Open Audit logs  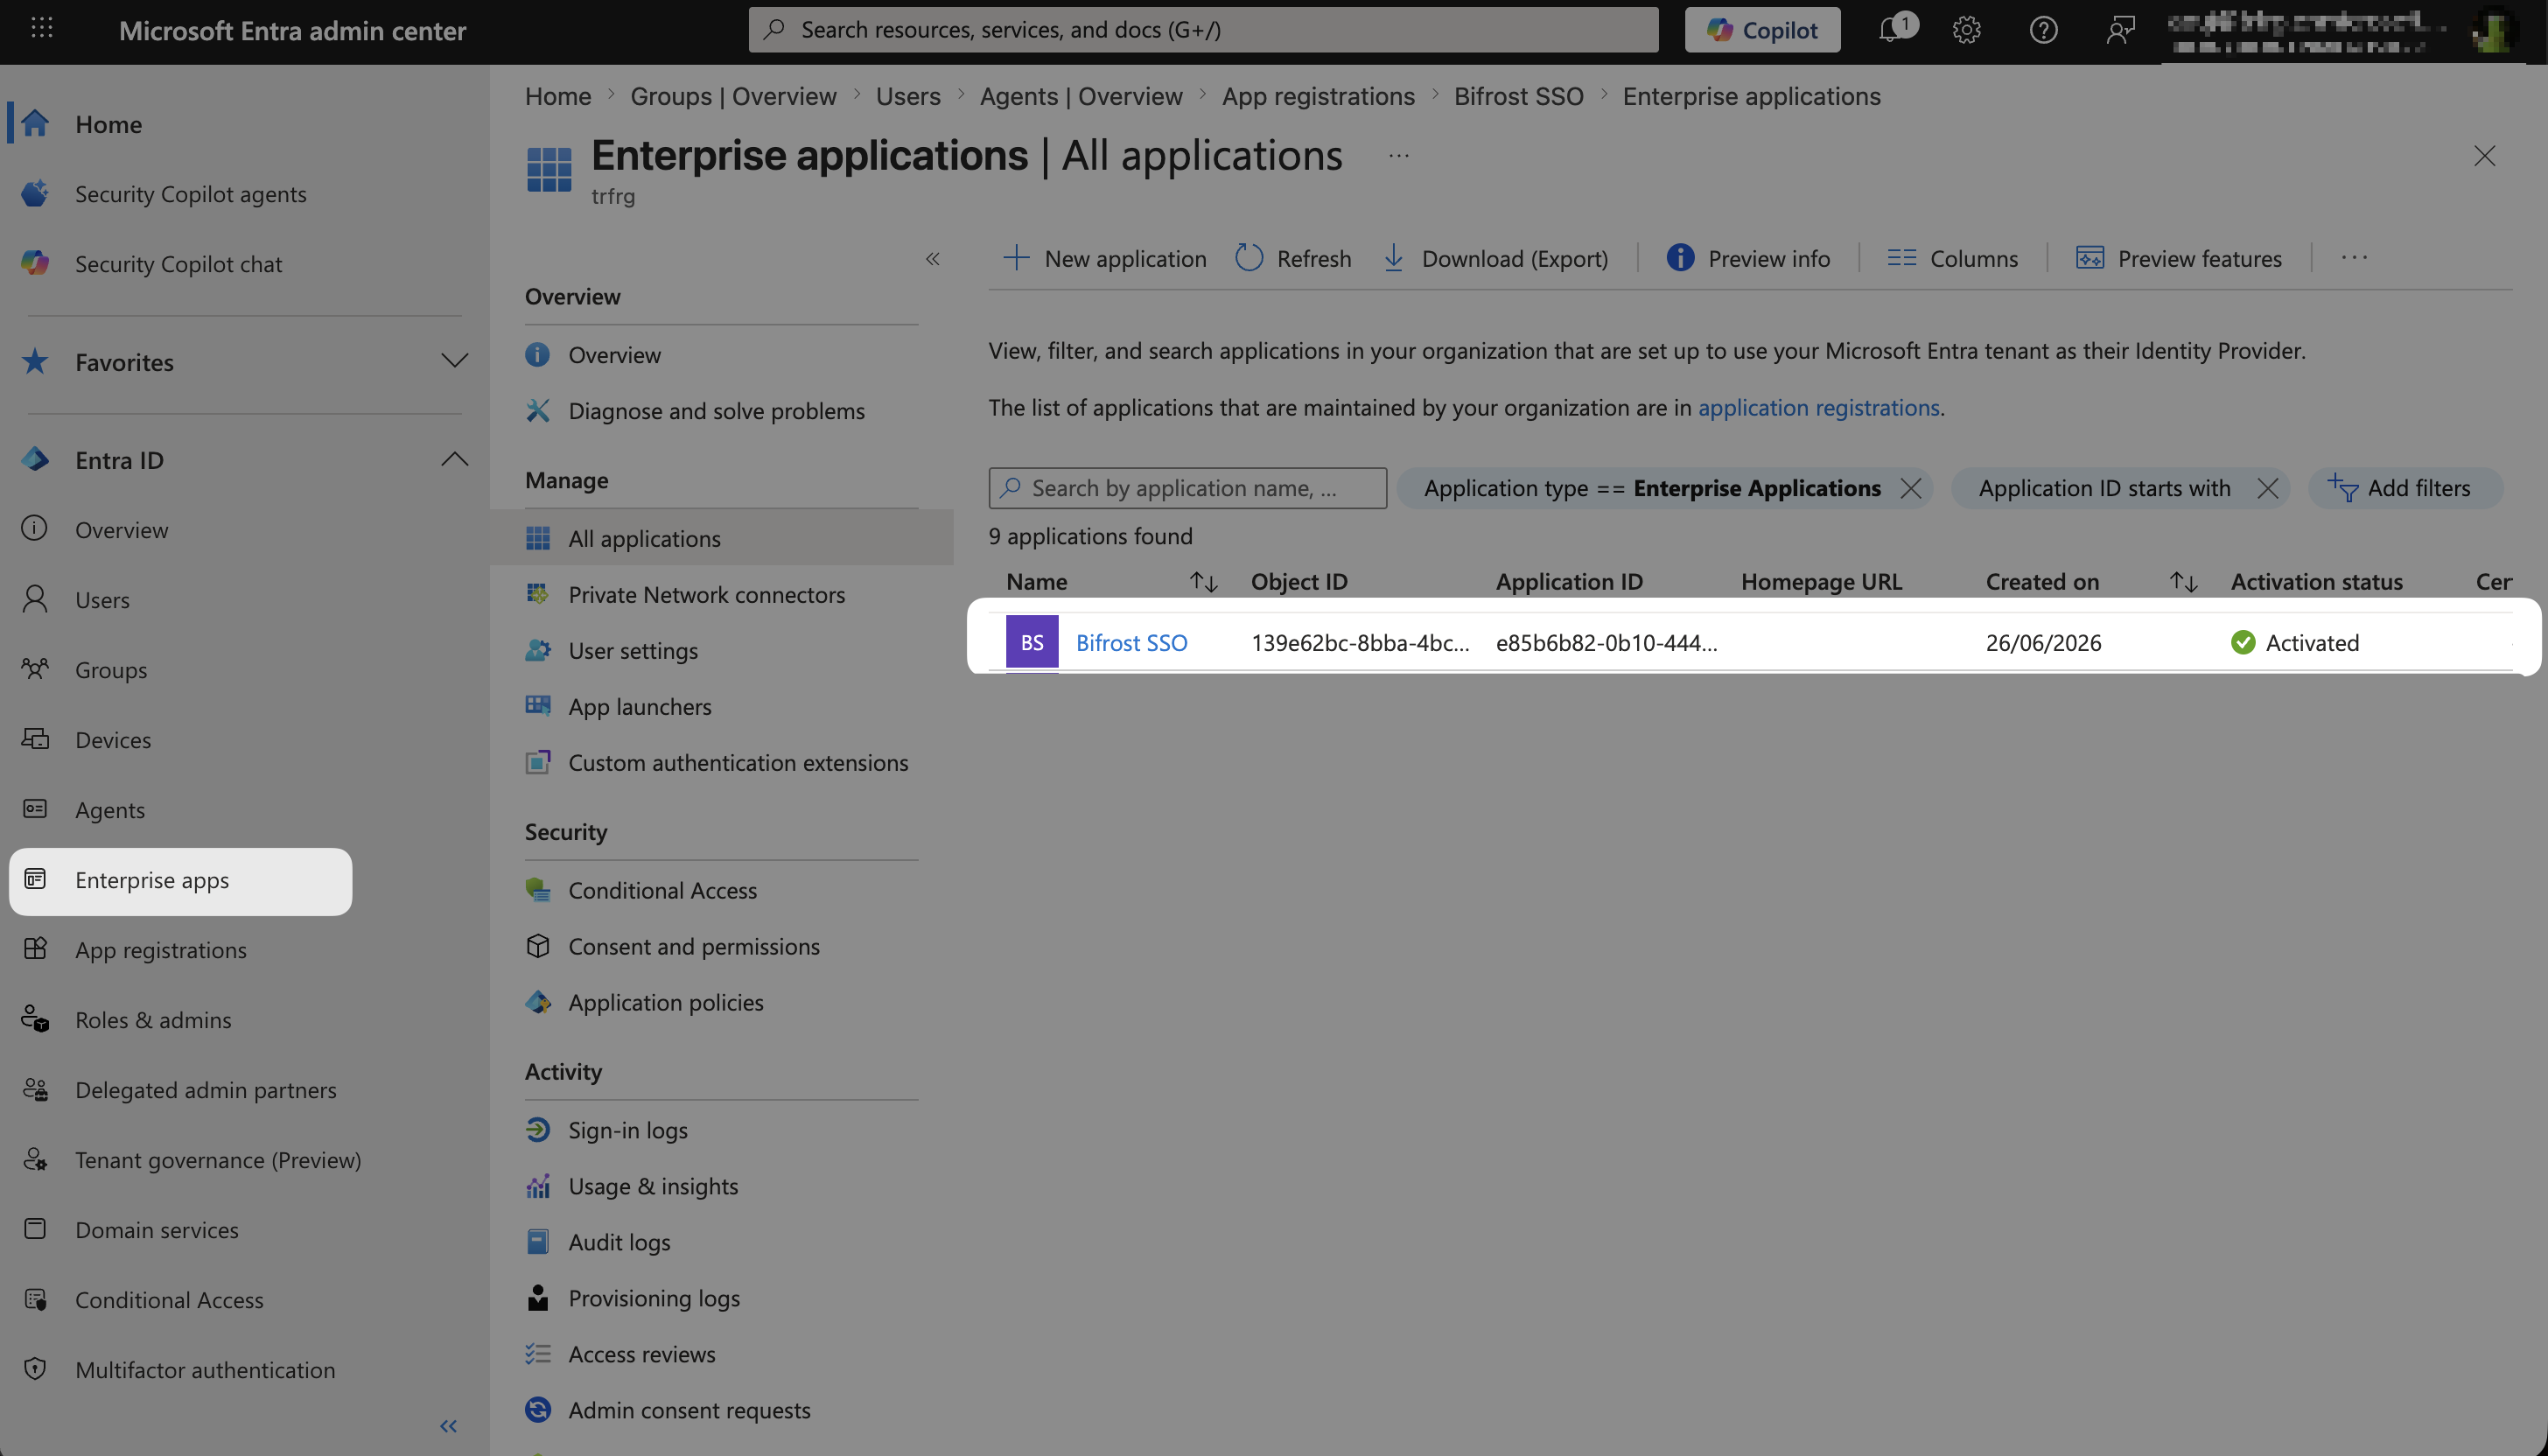tap(619, 1242)
